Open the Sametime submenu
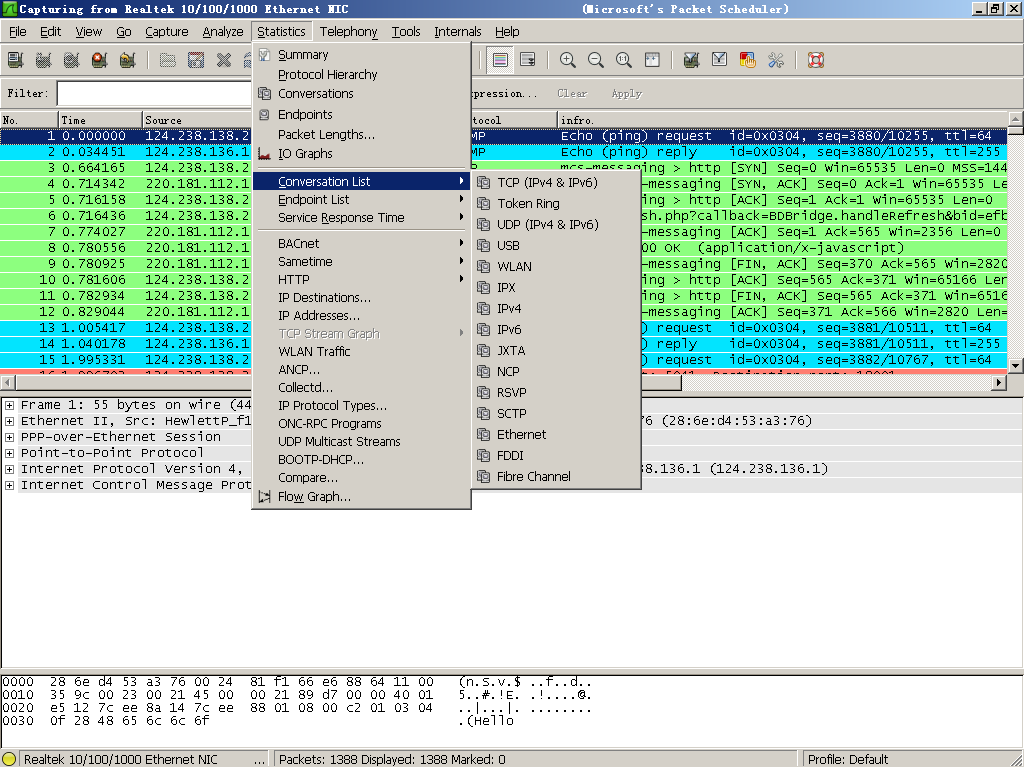This screenshot has width=1024, height=768. tap(361, 261)
